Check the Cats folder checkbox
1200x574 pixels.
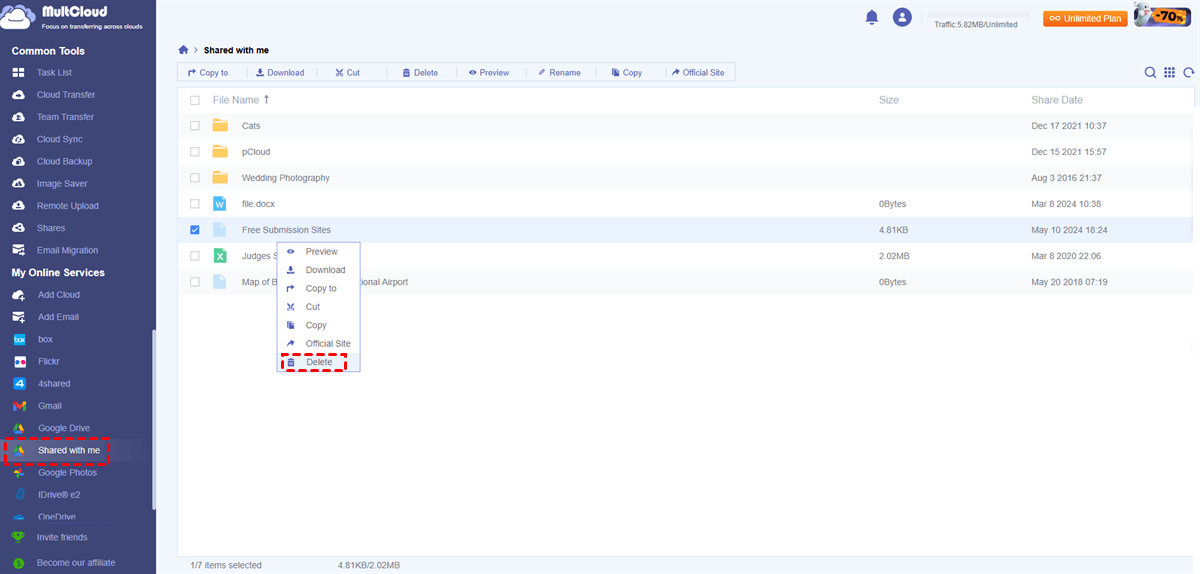195,126
